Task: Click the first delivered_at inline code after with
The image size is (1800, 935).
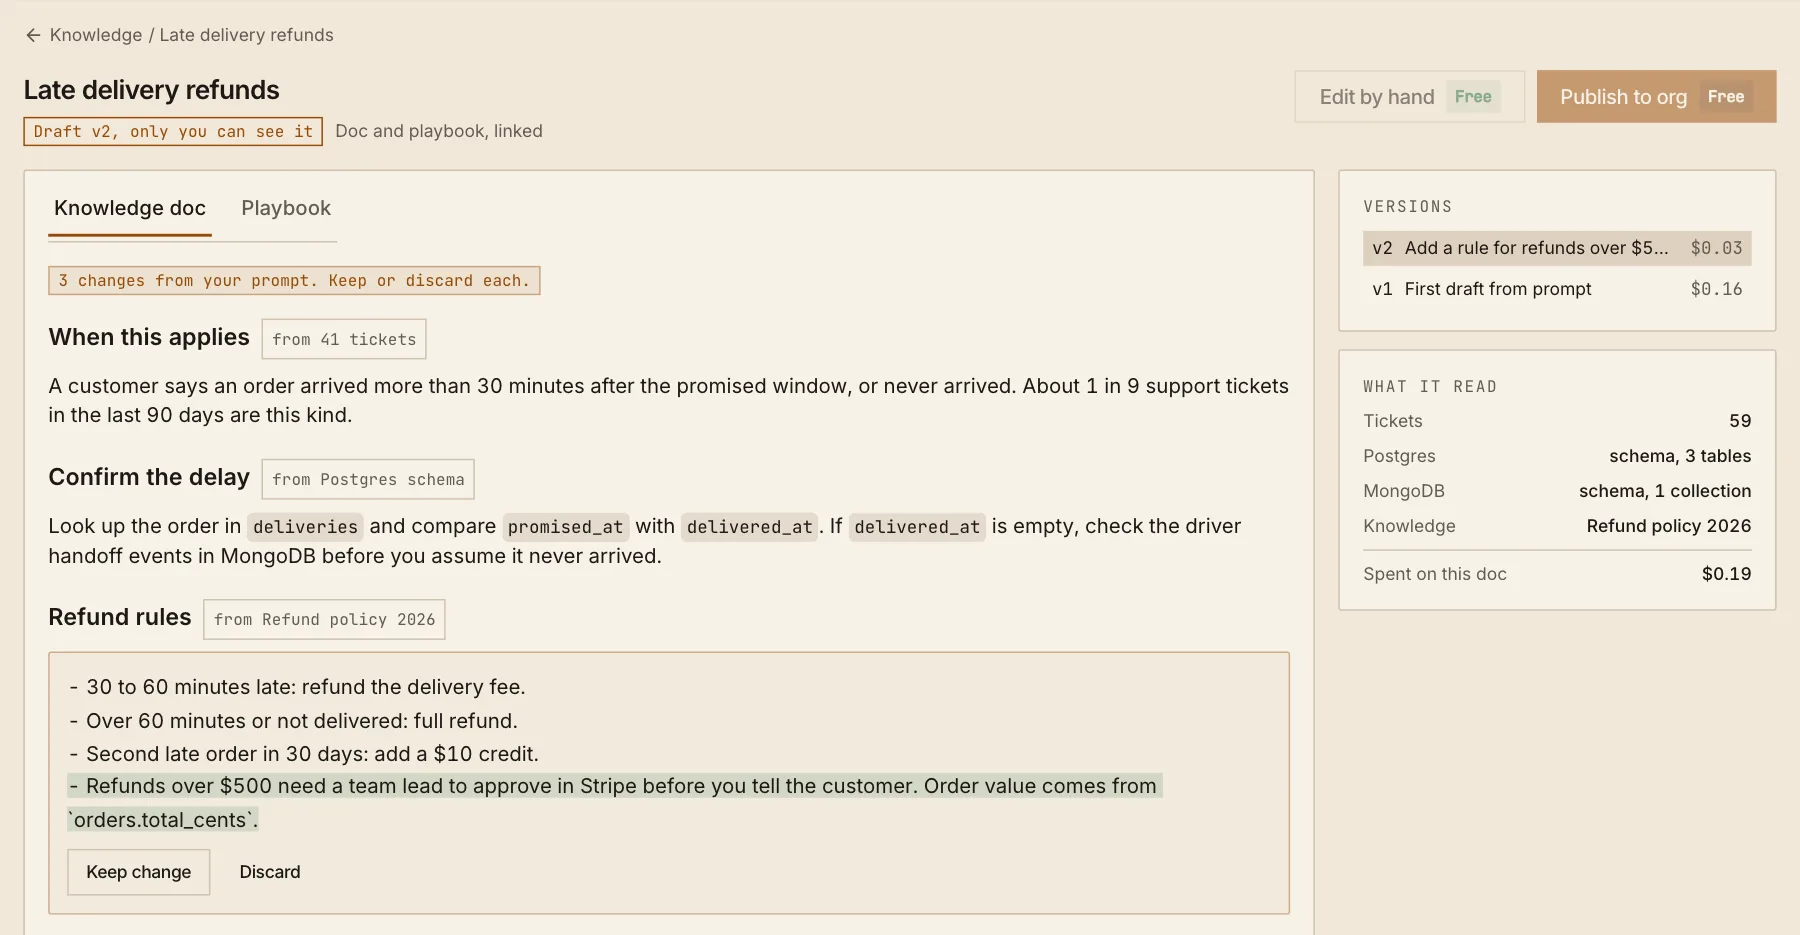Action: tap(749, 527)
